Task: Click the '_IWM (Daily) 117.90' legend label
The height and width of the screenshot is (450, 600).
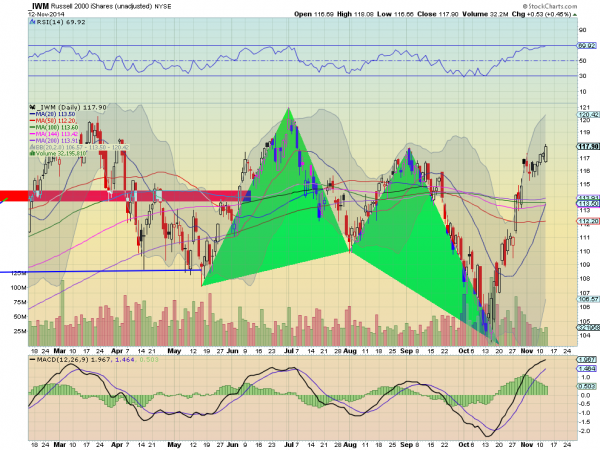Action: 71,108
